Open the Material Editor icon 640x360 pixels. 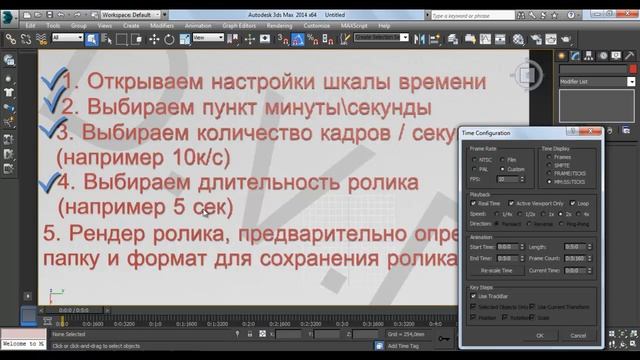518,39
